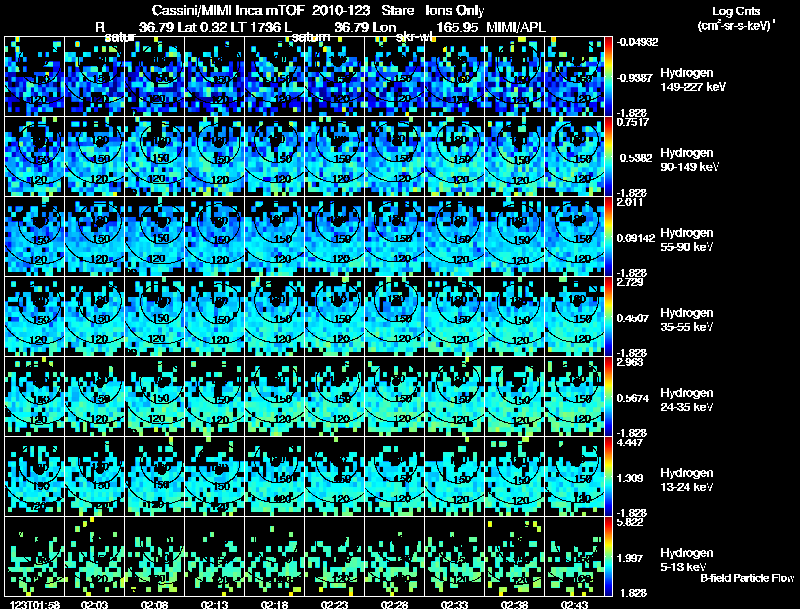Select the color bar for Hydrogen 24-35 keV

pyautogui.click(x=608, y=396)
